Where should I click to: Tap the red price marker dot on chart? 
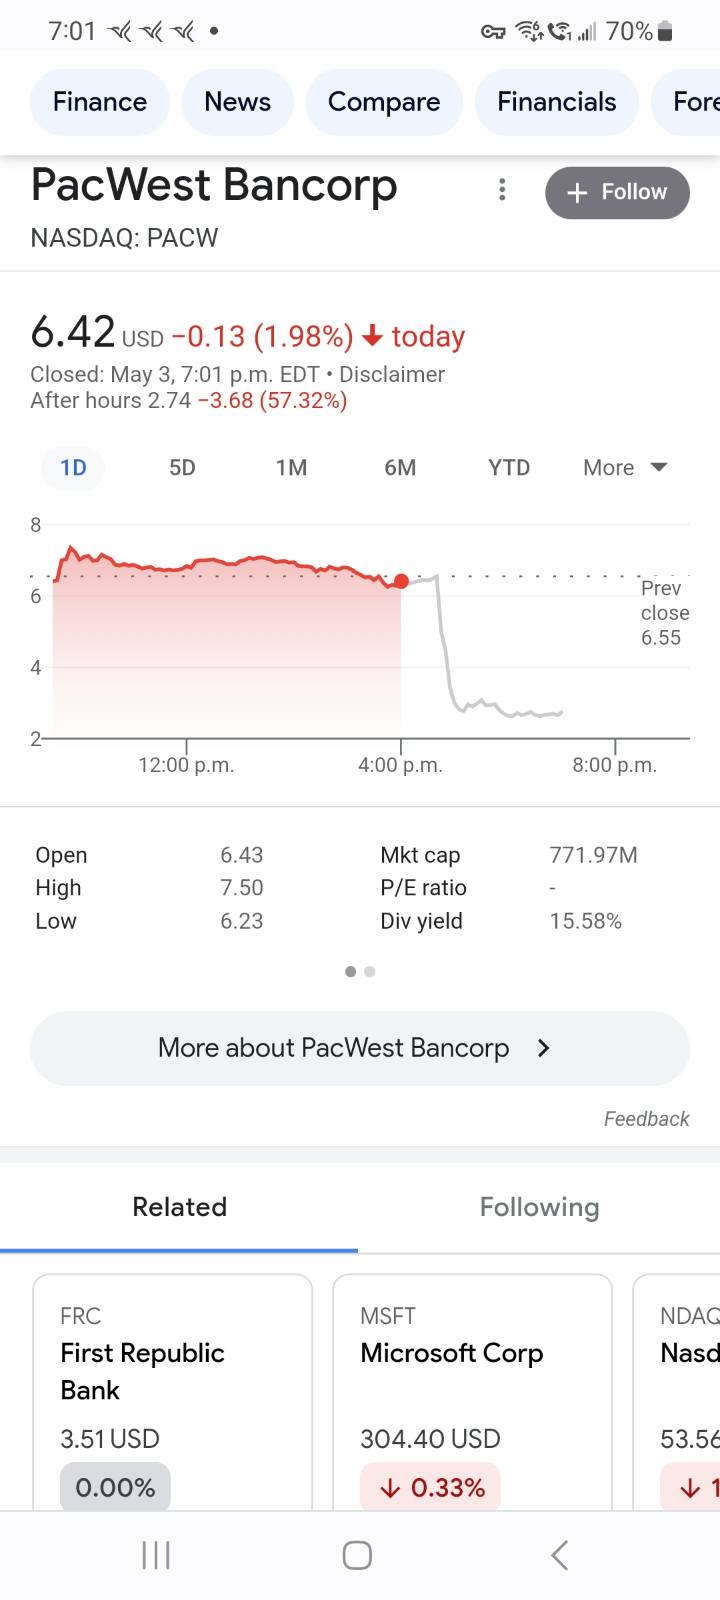click(x=401, y=581)
